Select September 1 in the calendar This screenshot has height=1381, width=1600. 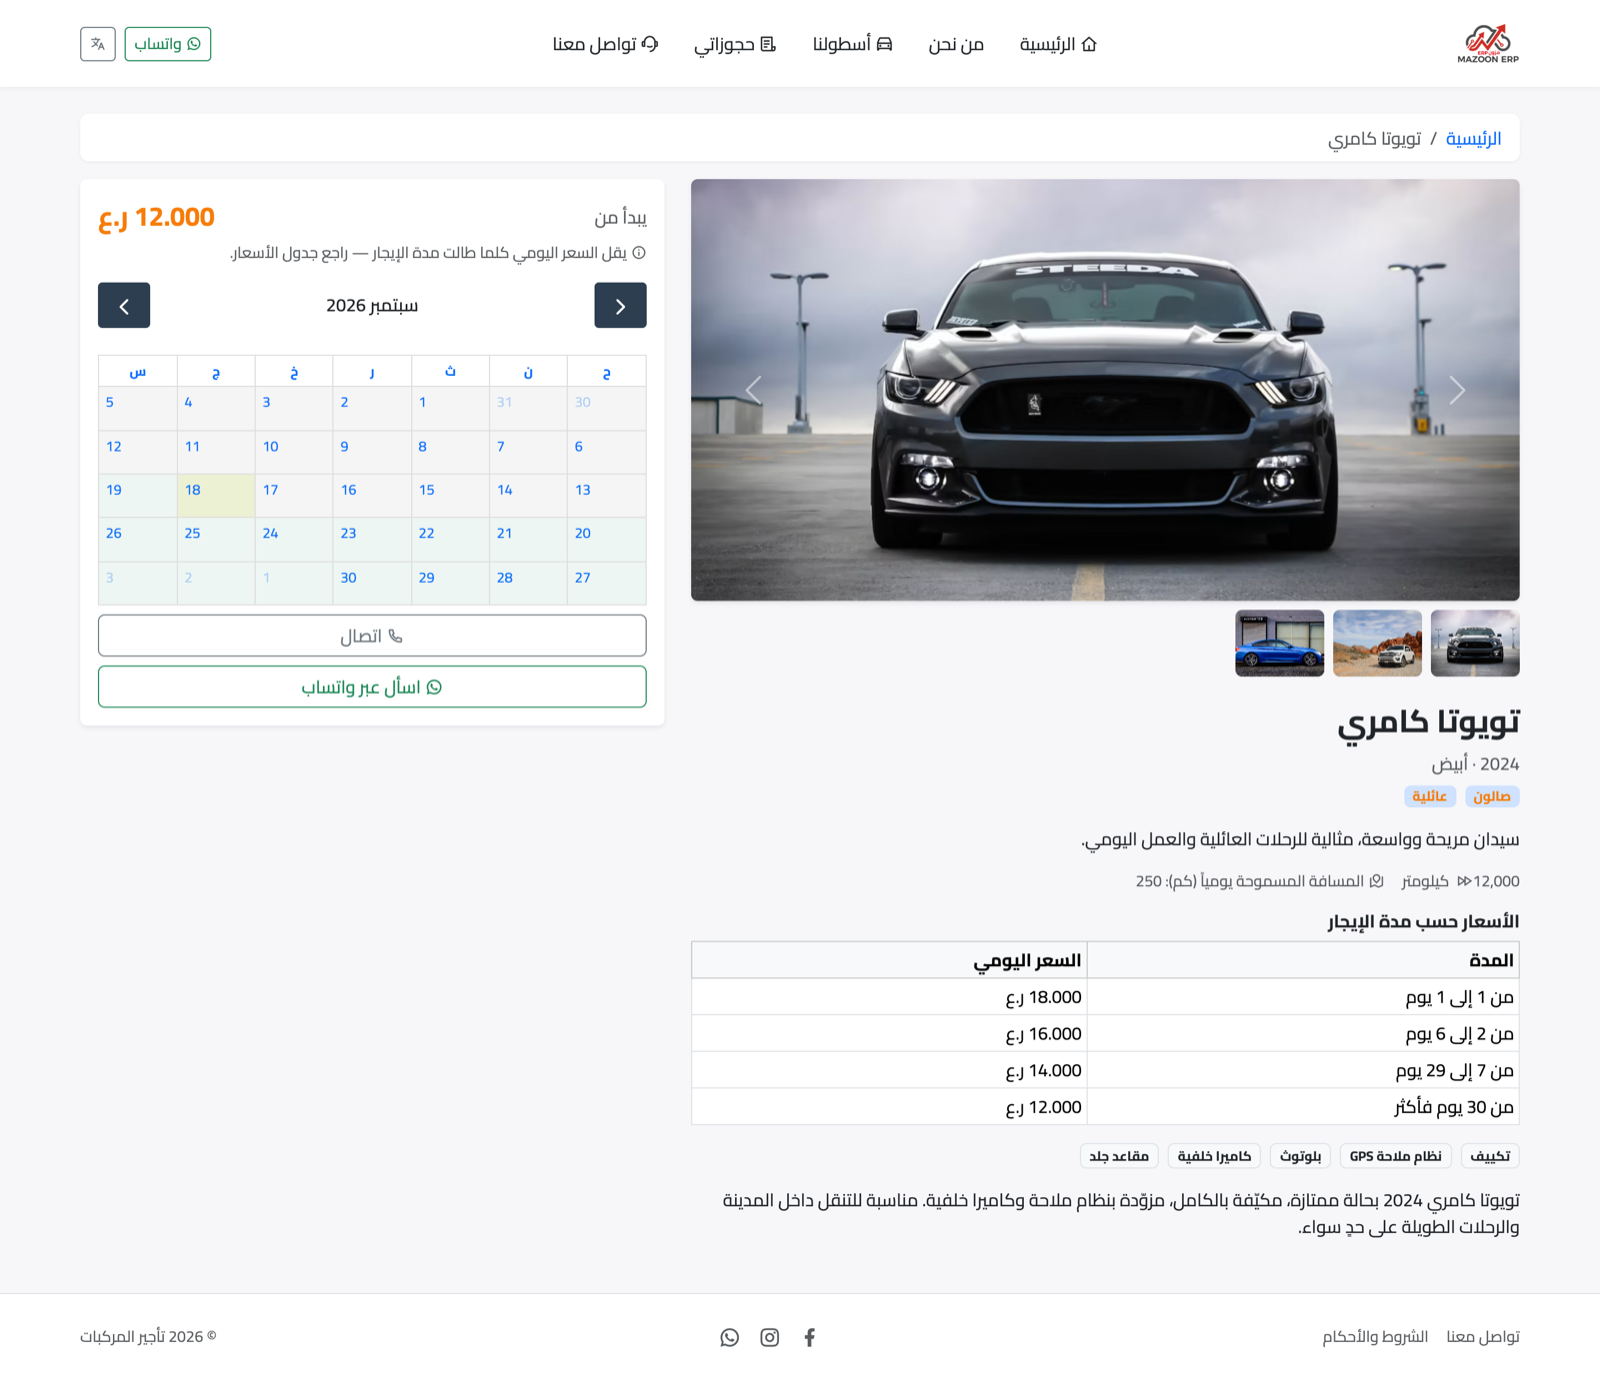tap(450, 408)
